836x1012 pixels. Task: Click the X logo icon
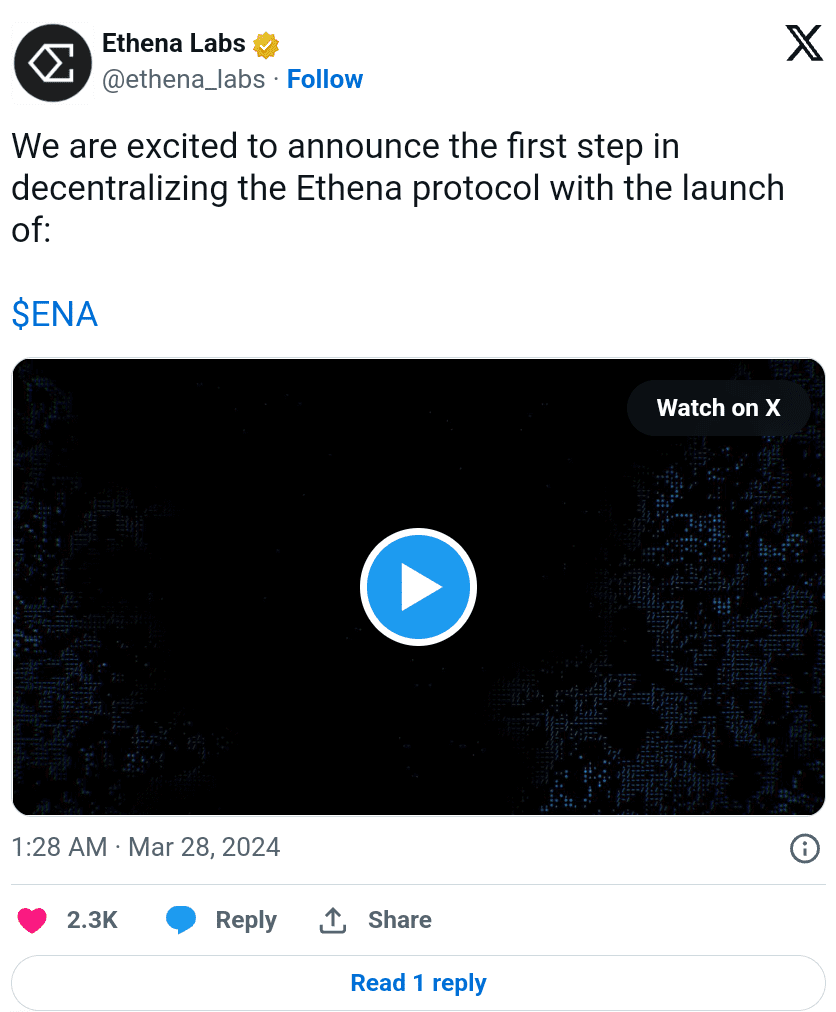(804, 43)
